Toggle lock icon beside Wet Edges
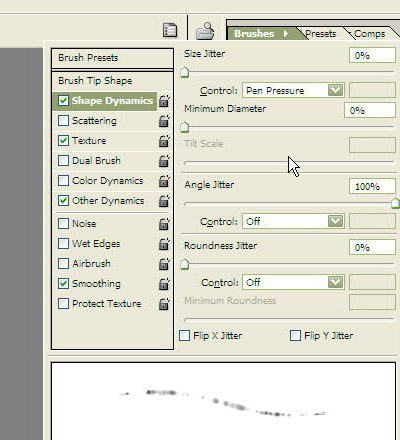The width and height of the screenshot is (400, 440). pos(164,244)
